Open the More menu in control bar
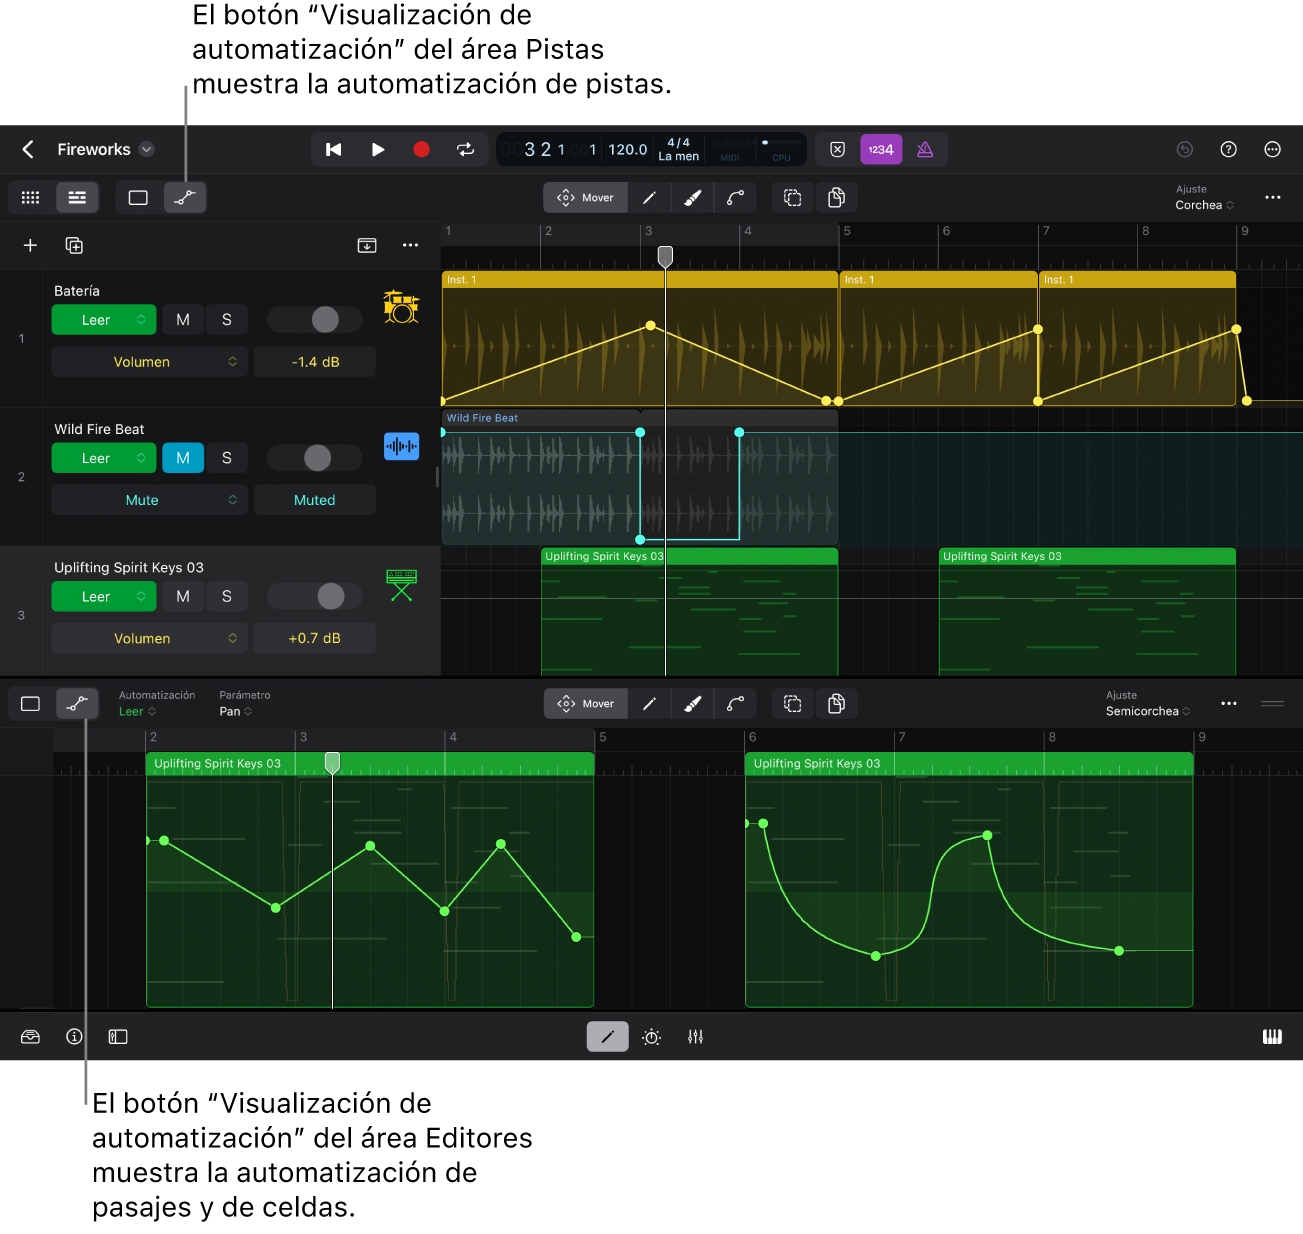This screenshot has height=1234, width=1303. click(1273, 149)
